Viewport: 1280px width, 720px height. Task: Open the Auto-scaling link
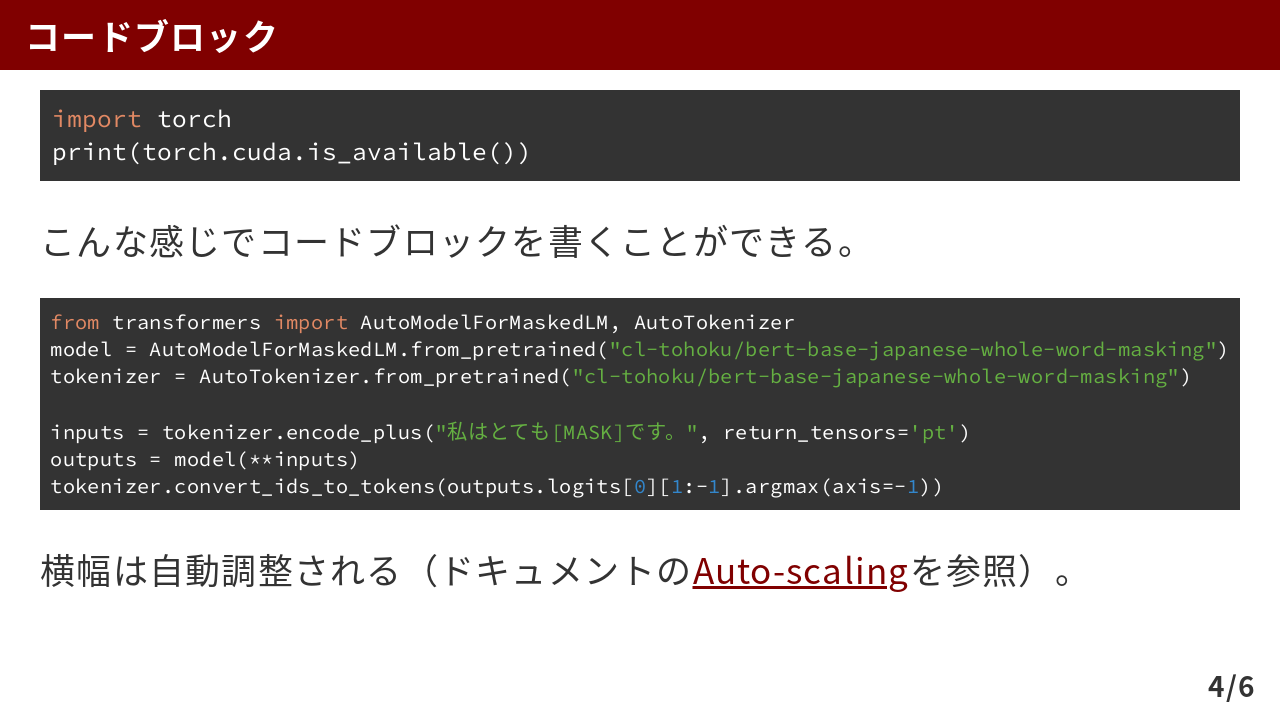pyautogui.click(x=800, y=571)
